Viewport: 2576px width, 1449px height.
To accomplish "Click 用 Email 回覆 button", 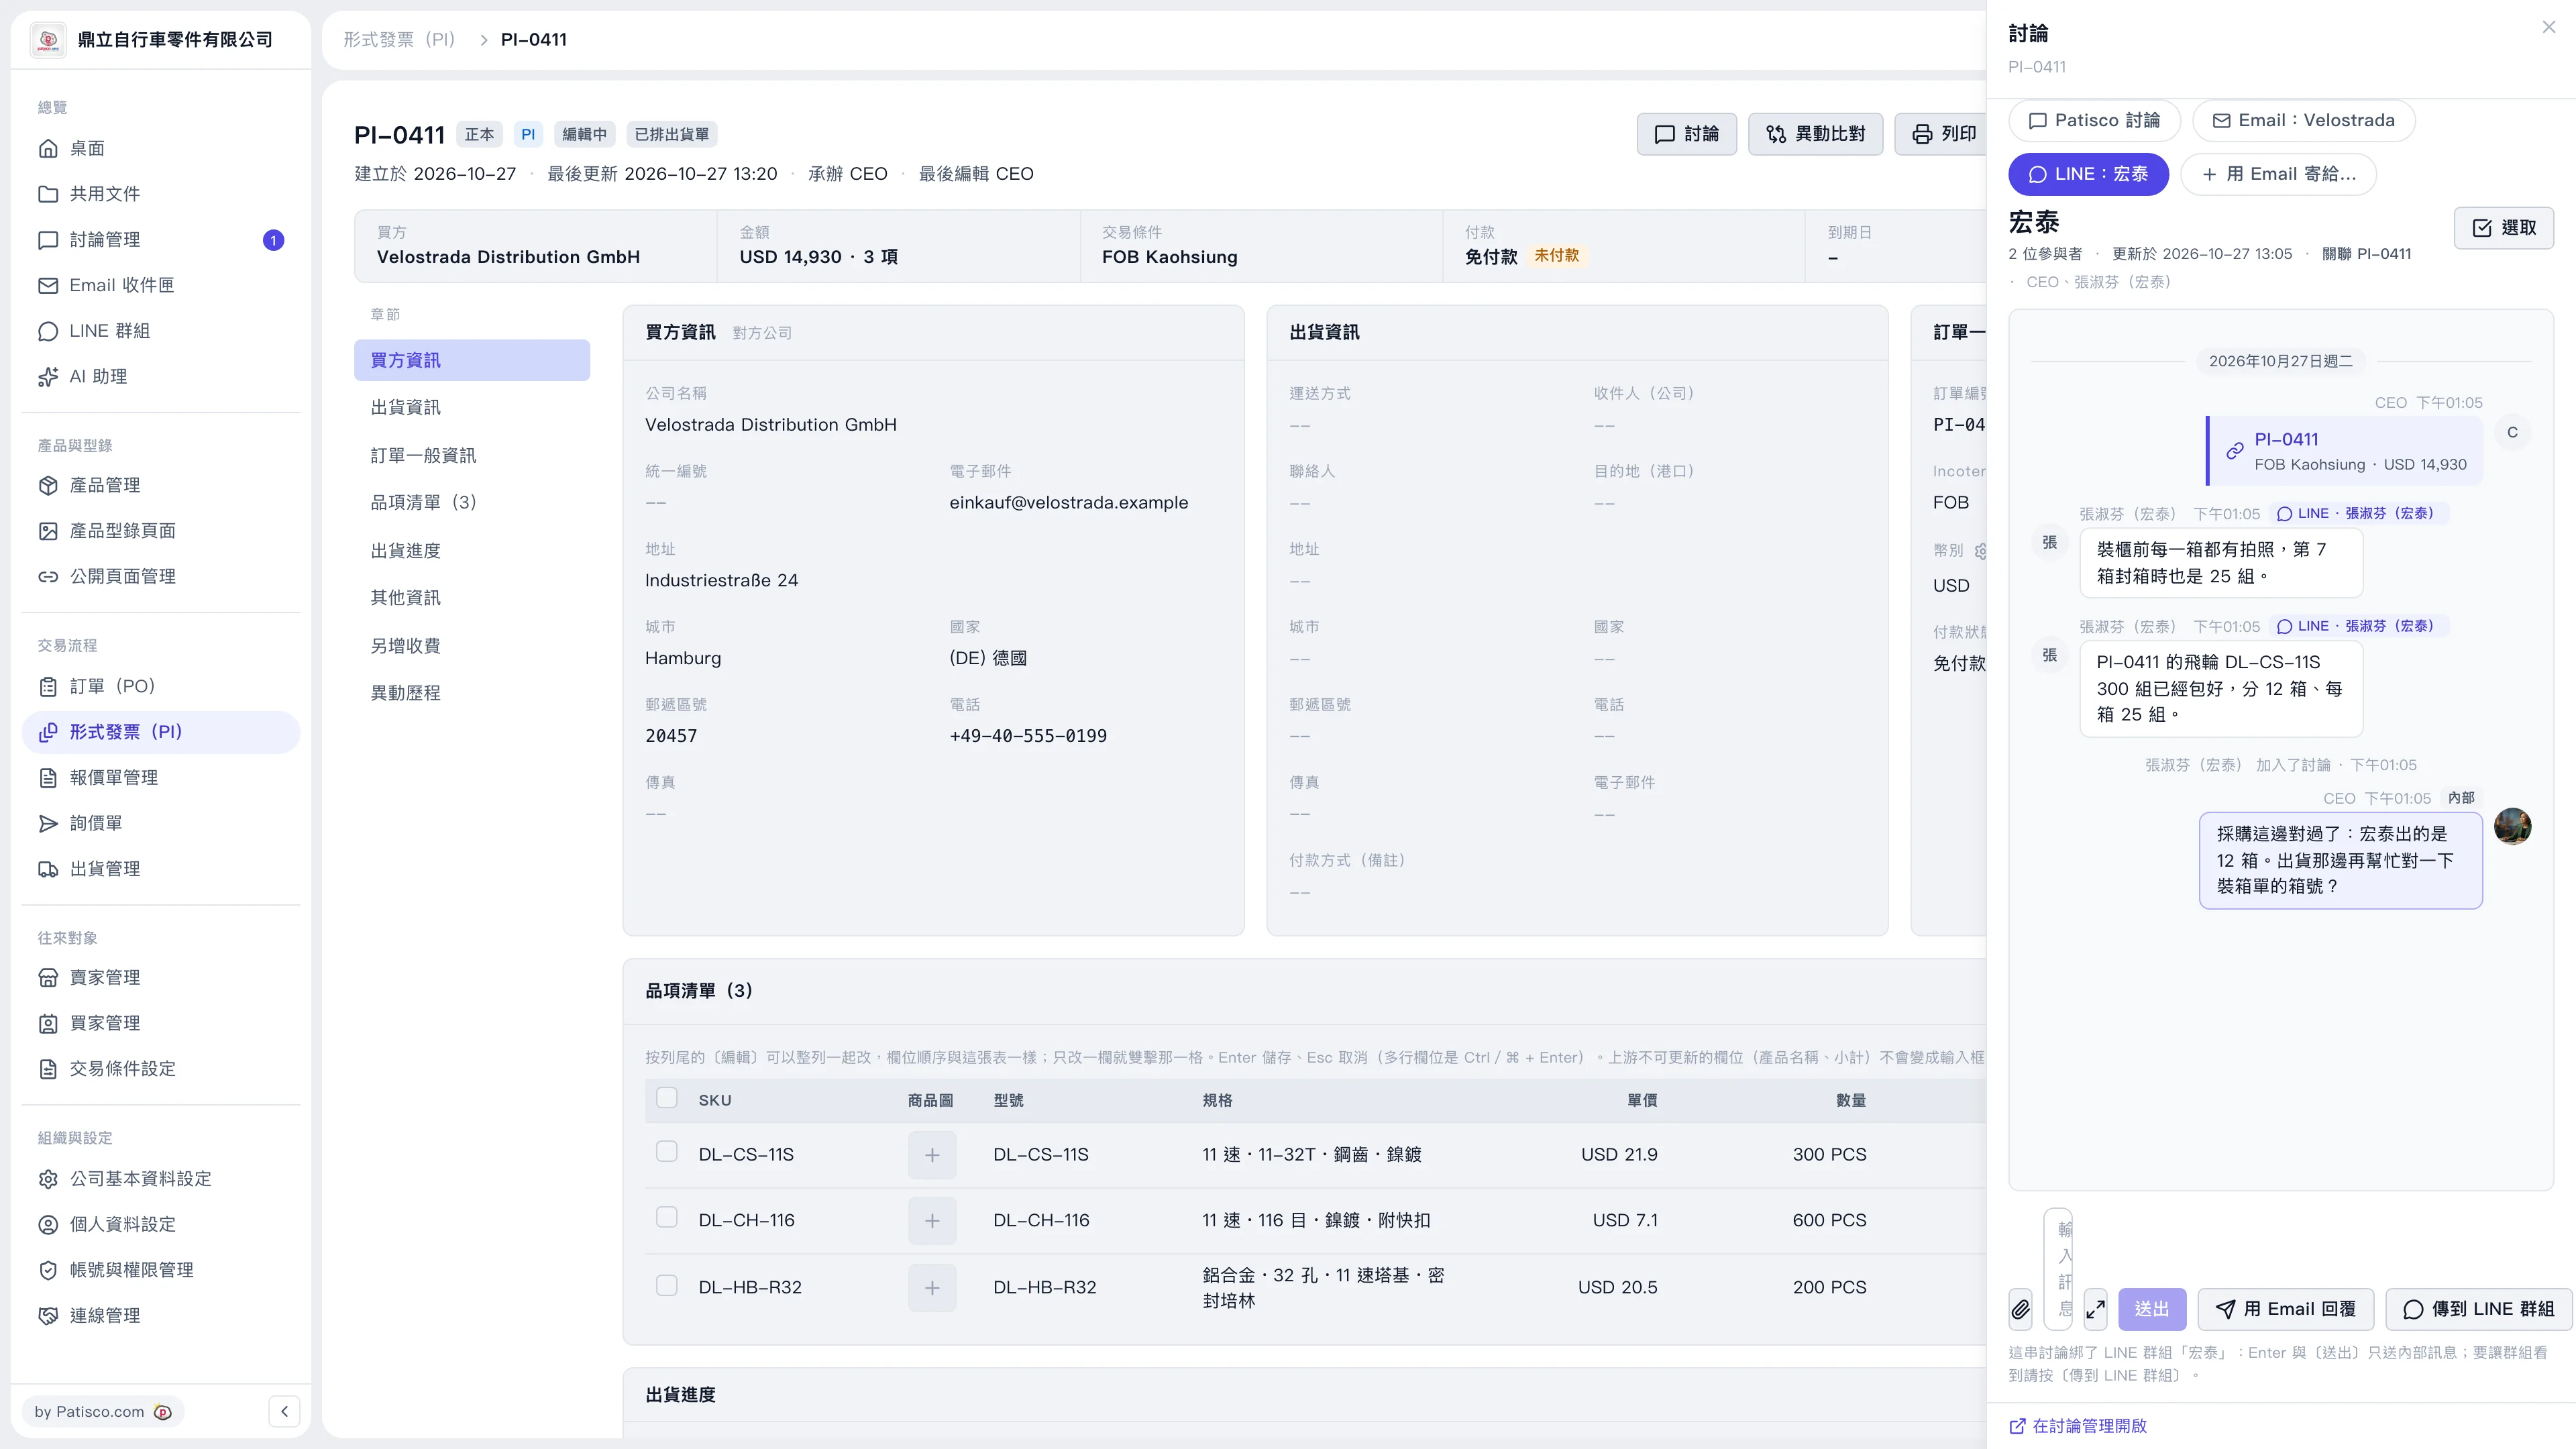I will (2285, 1309).
